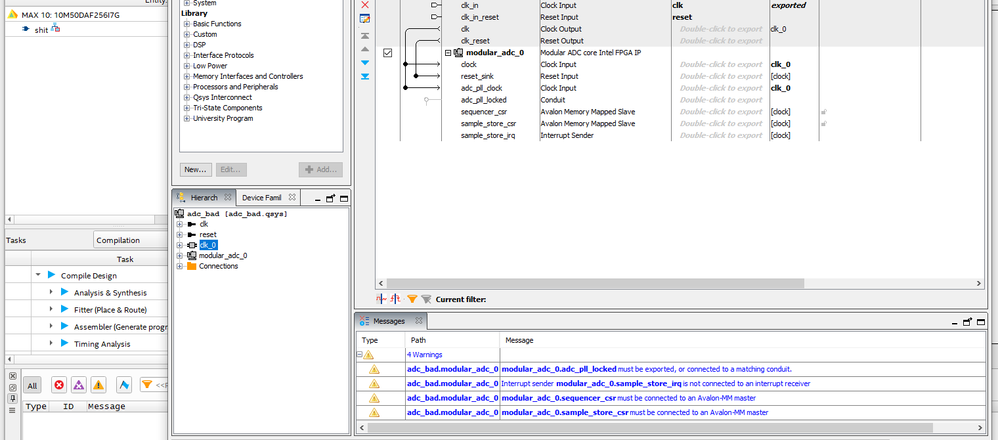Select Connections folder in hierarchy
Screen dimensions: 998x440
pos(218,266)
